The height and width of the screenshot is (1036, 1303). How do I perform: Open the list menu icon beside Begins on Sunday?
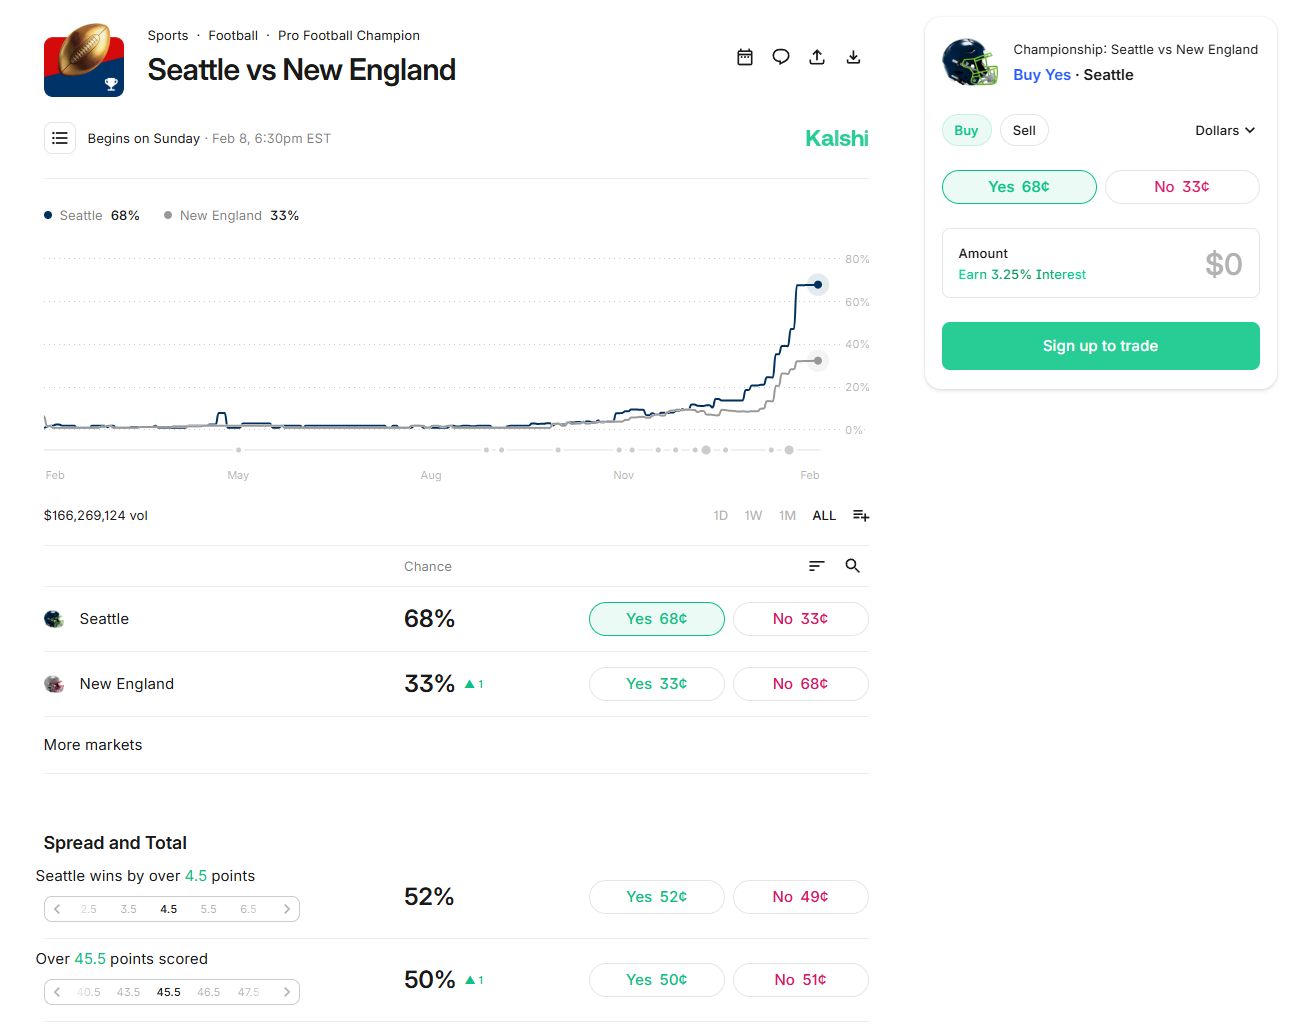tap(60, 138)
